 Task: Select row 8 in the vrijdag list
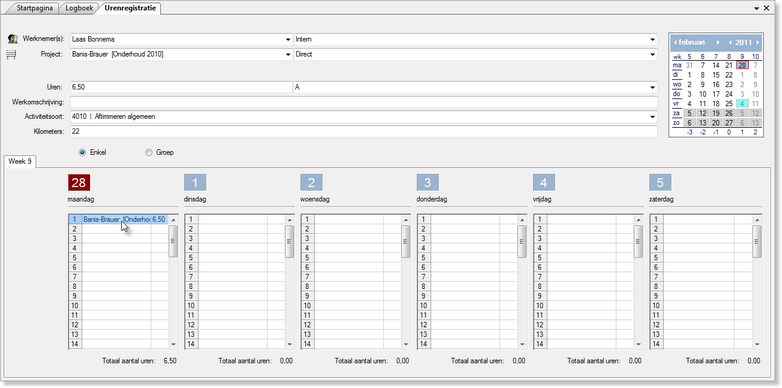click(x=584, y=287)
